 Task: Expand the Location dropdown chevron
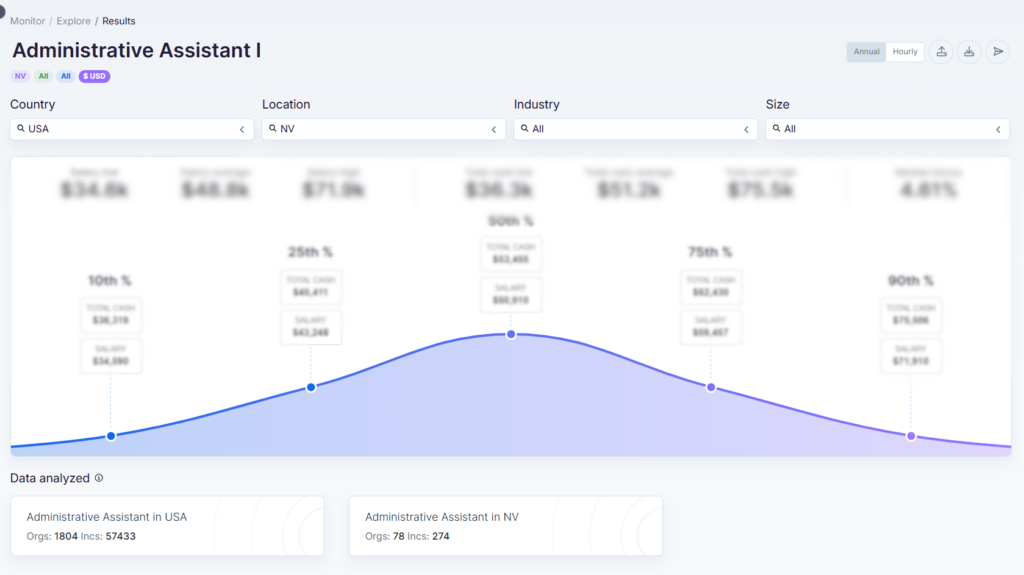pos(493,130)
